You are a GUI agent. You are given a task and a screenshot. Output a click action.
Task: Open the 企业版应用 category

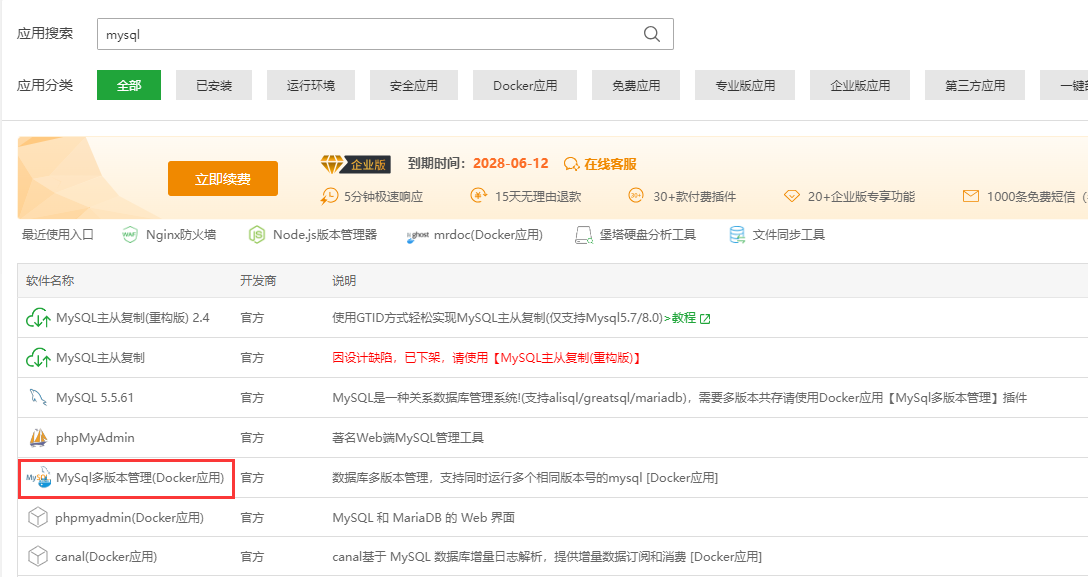pos(860,85)
